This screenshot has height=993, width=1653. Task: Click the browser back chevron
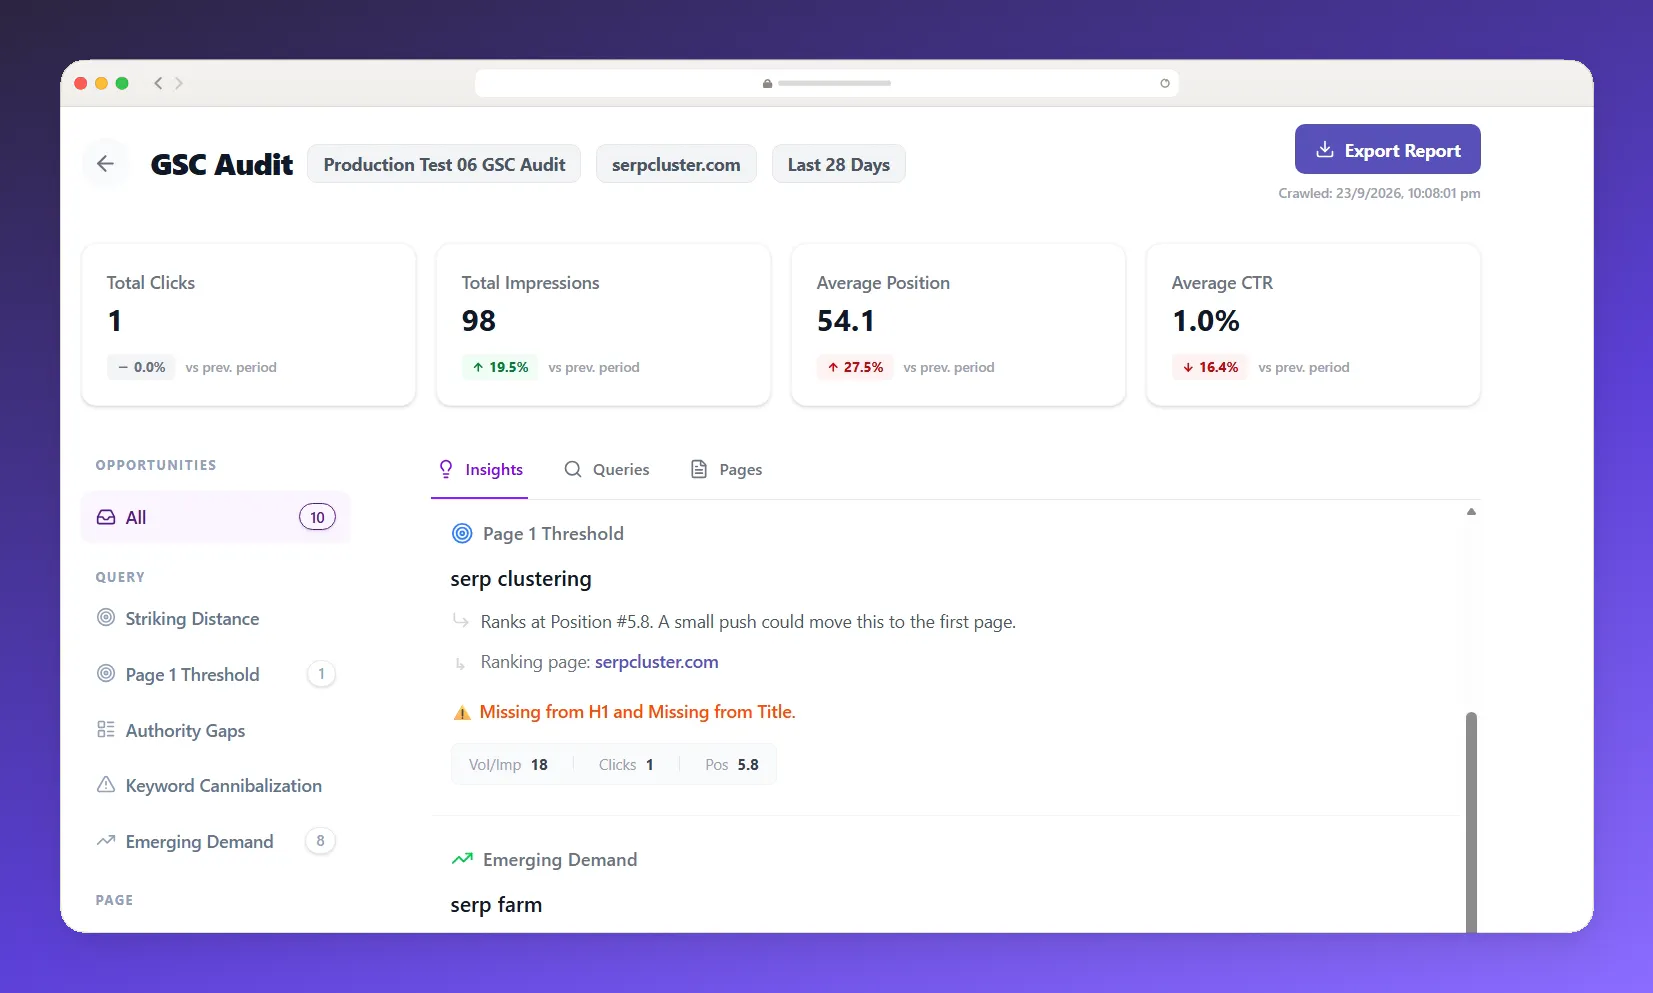pos(158,83)
